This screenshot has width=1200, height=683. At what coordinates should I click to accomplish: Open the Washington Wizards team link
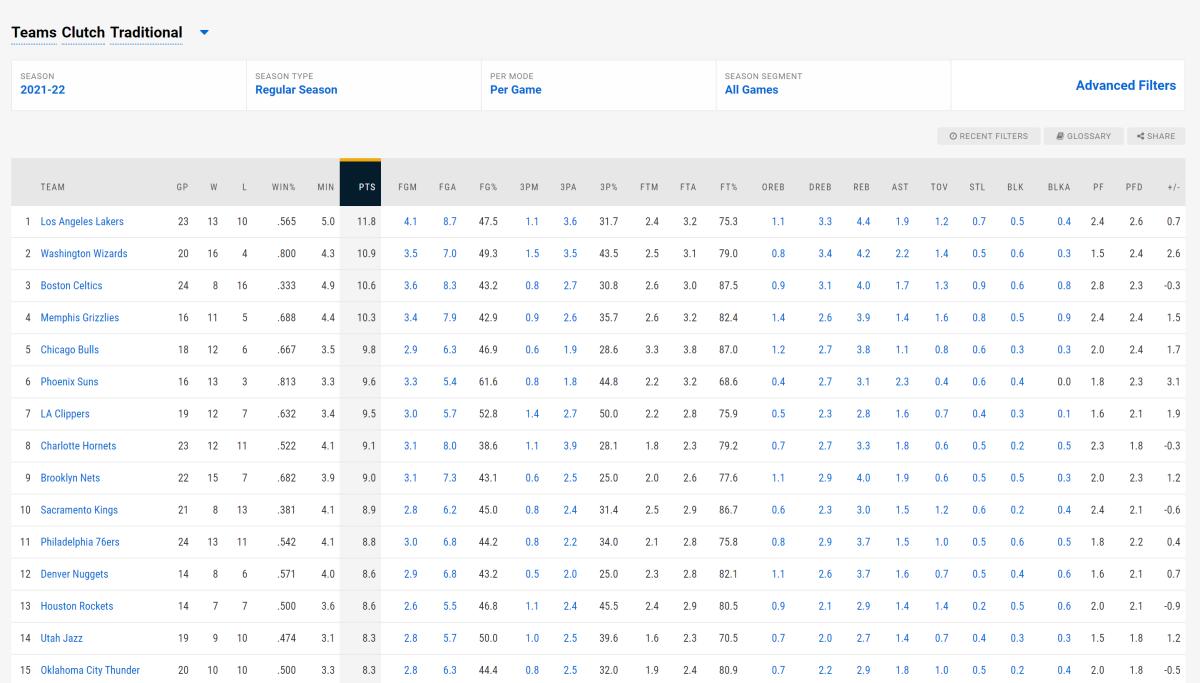(x=84, y=254)
